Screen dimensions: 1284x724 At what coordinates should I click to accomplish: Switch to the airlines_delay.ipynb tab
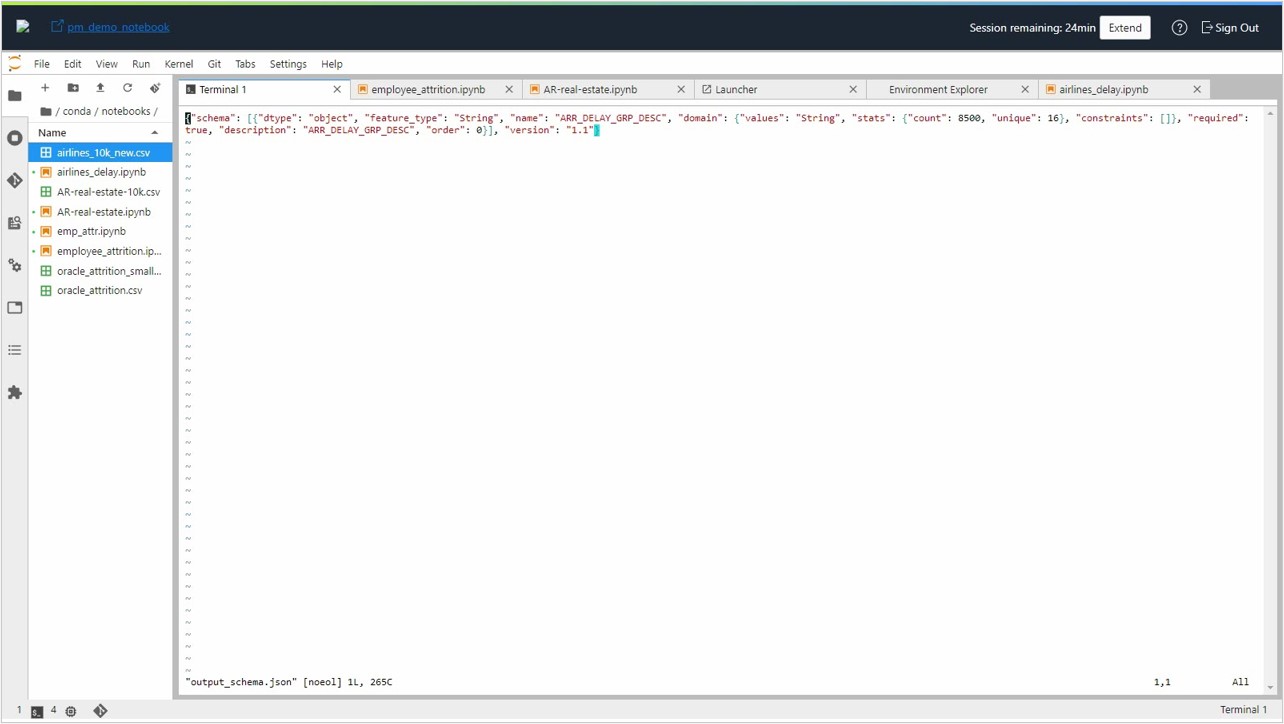[x=1125, y=89]
